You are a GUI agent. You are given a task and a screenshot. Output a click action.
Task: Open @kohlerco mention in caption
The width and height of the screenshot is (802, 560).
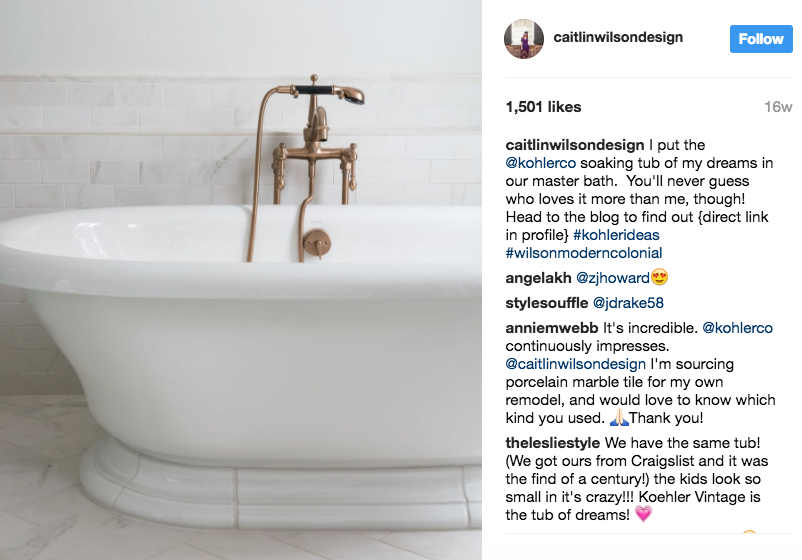541,163
